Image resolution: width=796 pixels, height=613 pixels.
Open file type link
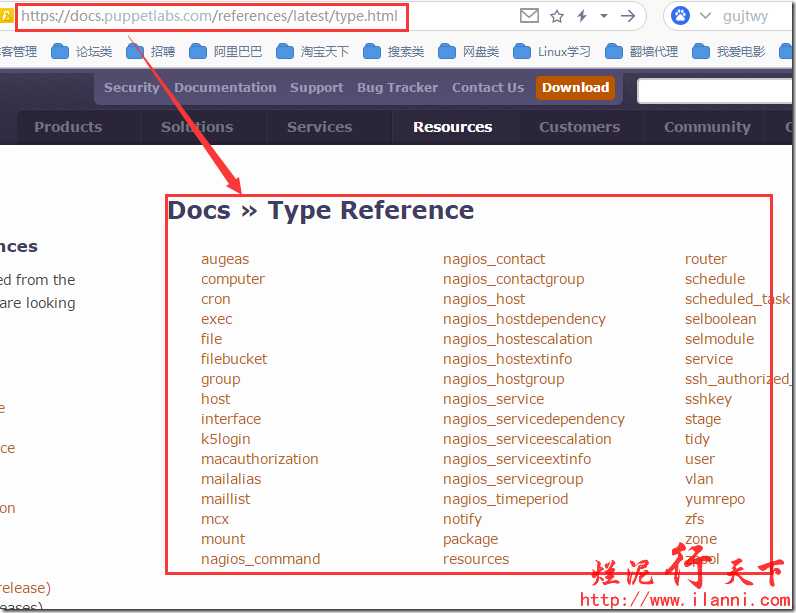tap(211, 338)
